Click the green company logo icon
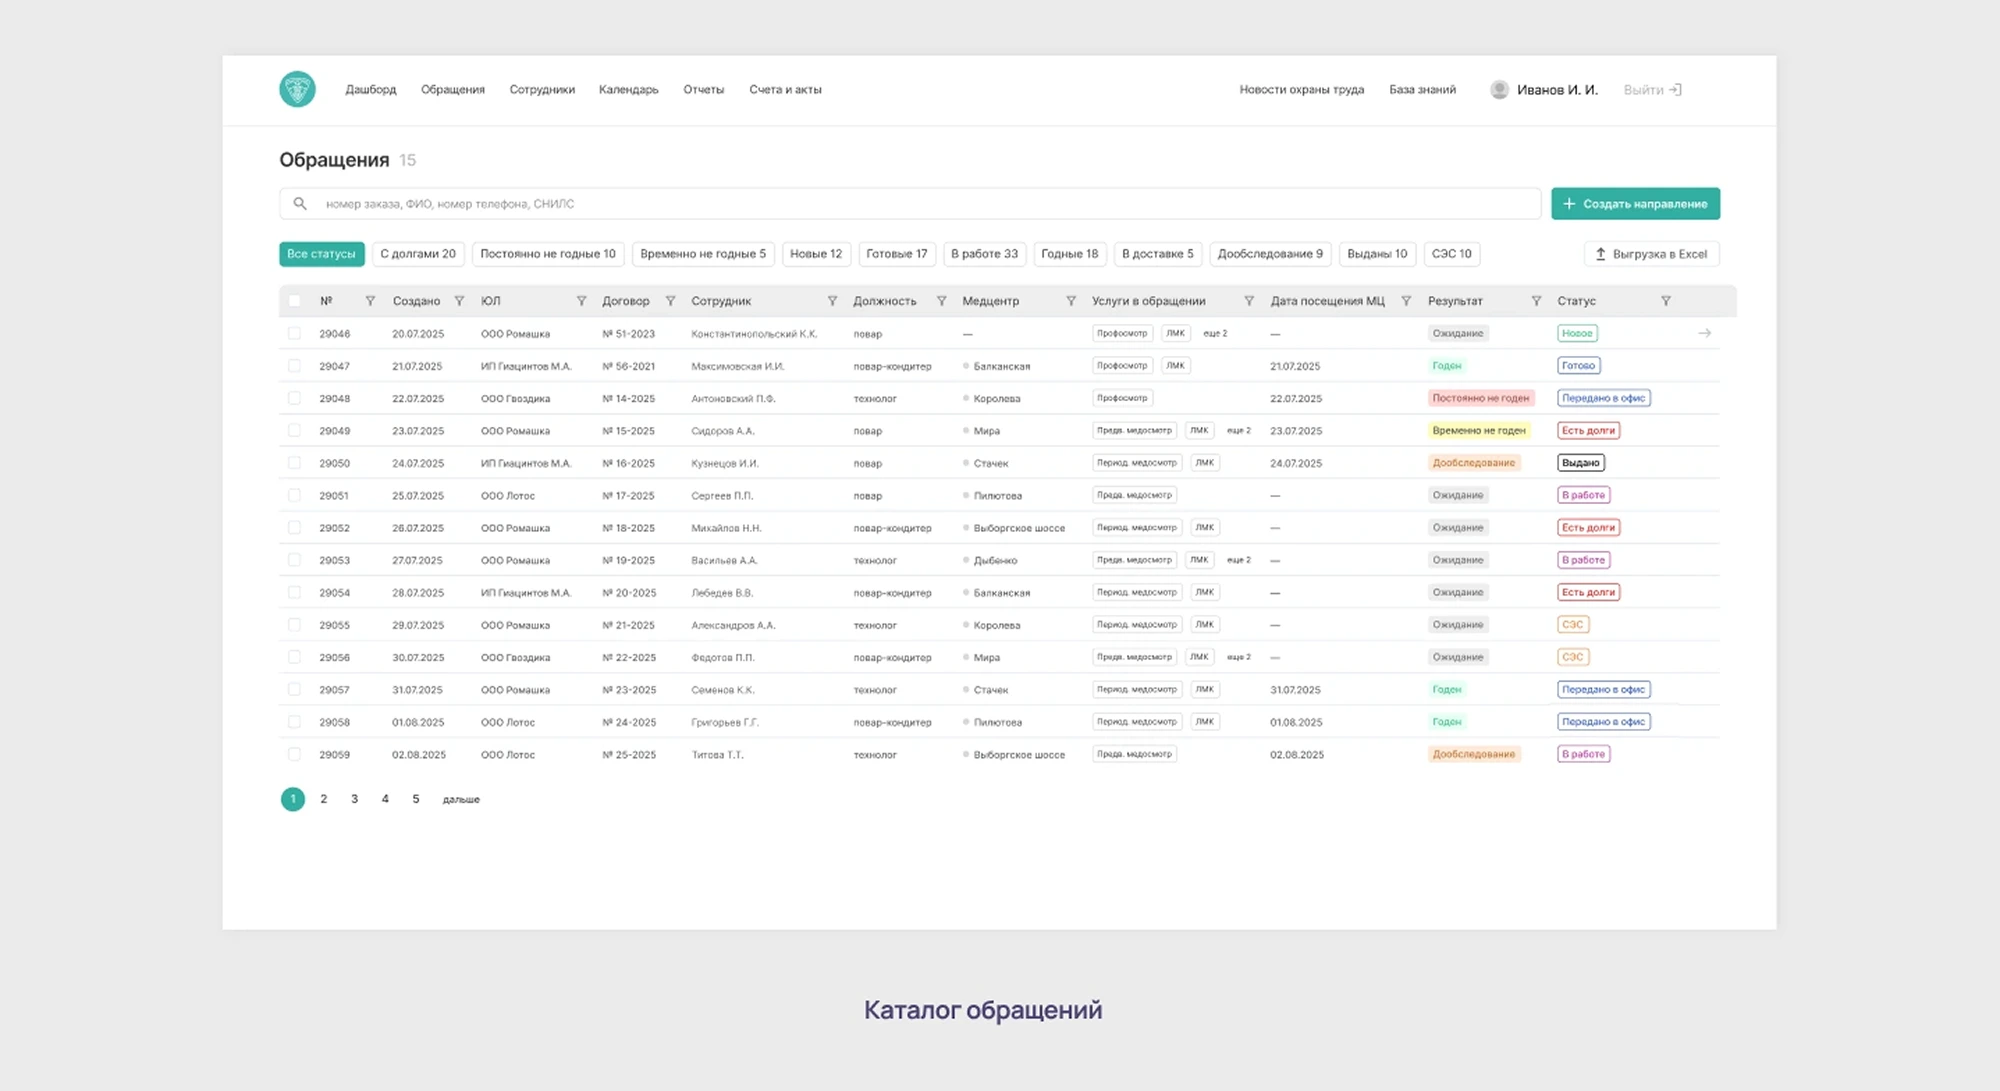This screenshot has width=2000, height=1091. point(297,89)
